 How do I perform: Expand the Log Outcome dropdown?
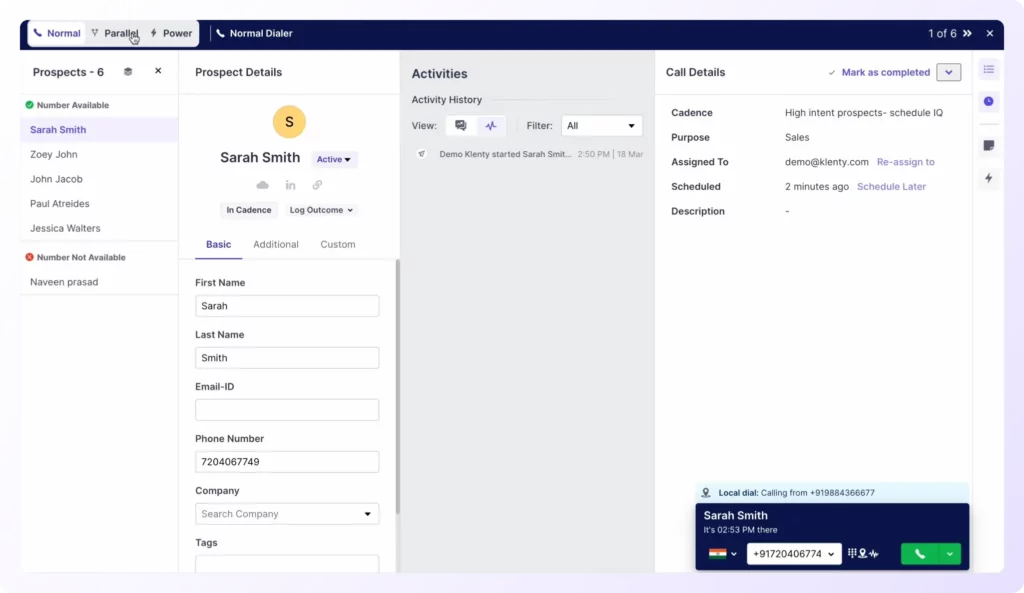(320, 210)
